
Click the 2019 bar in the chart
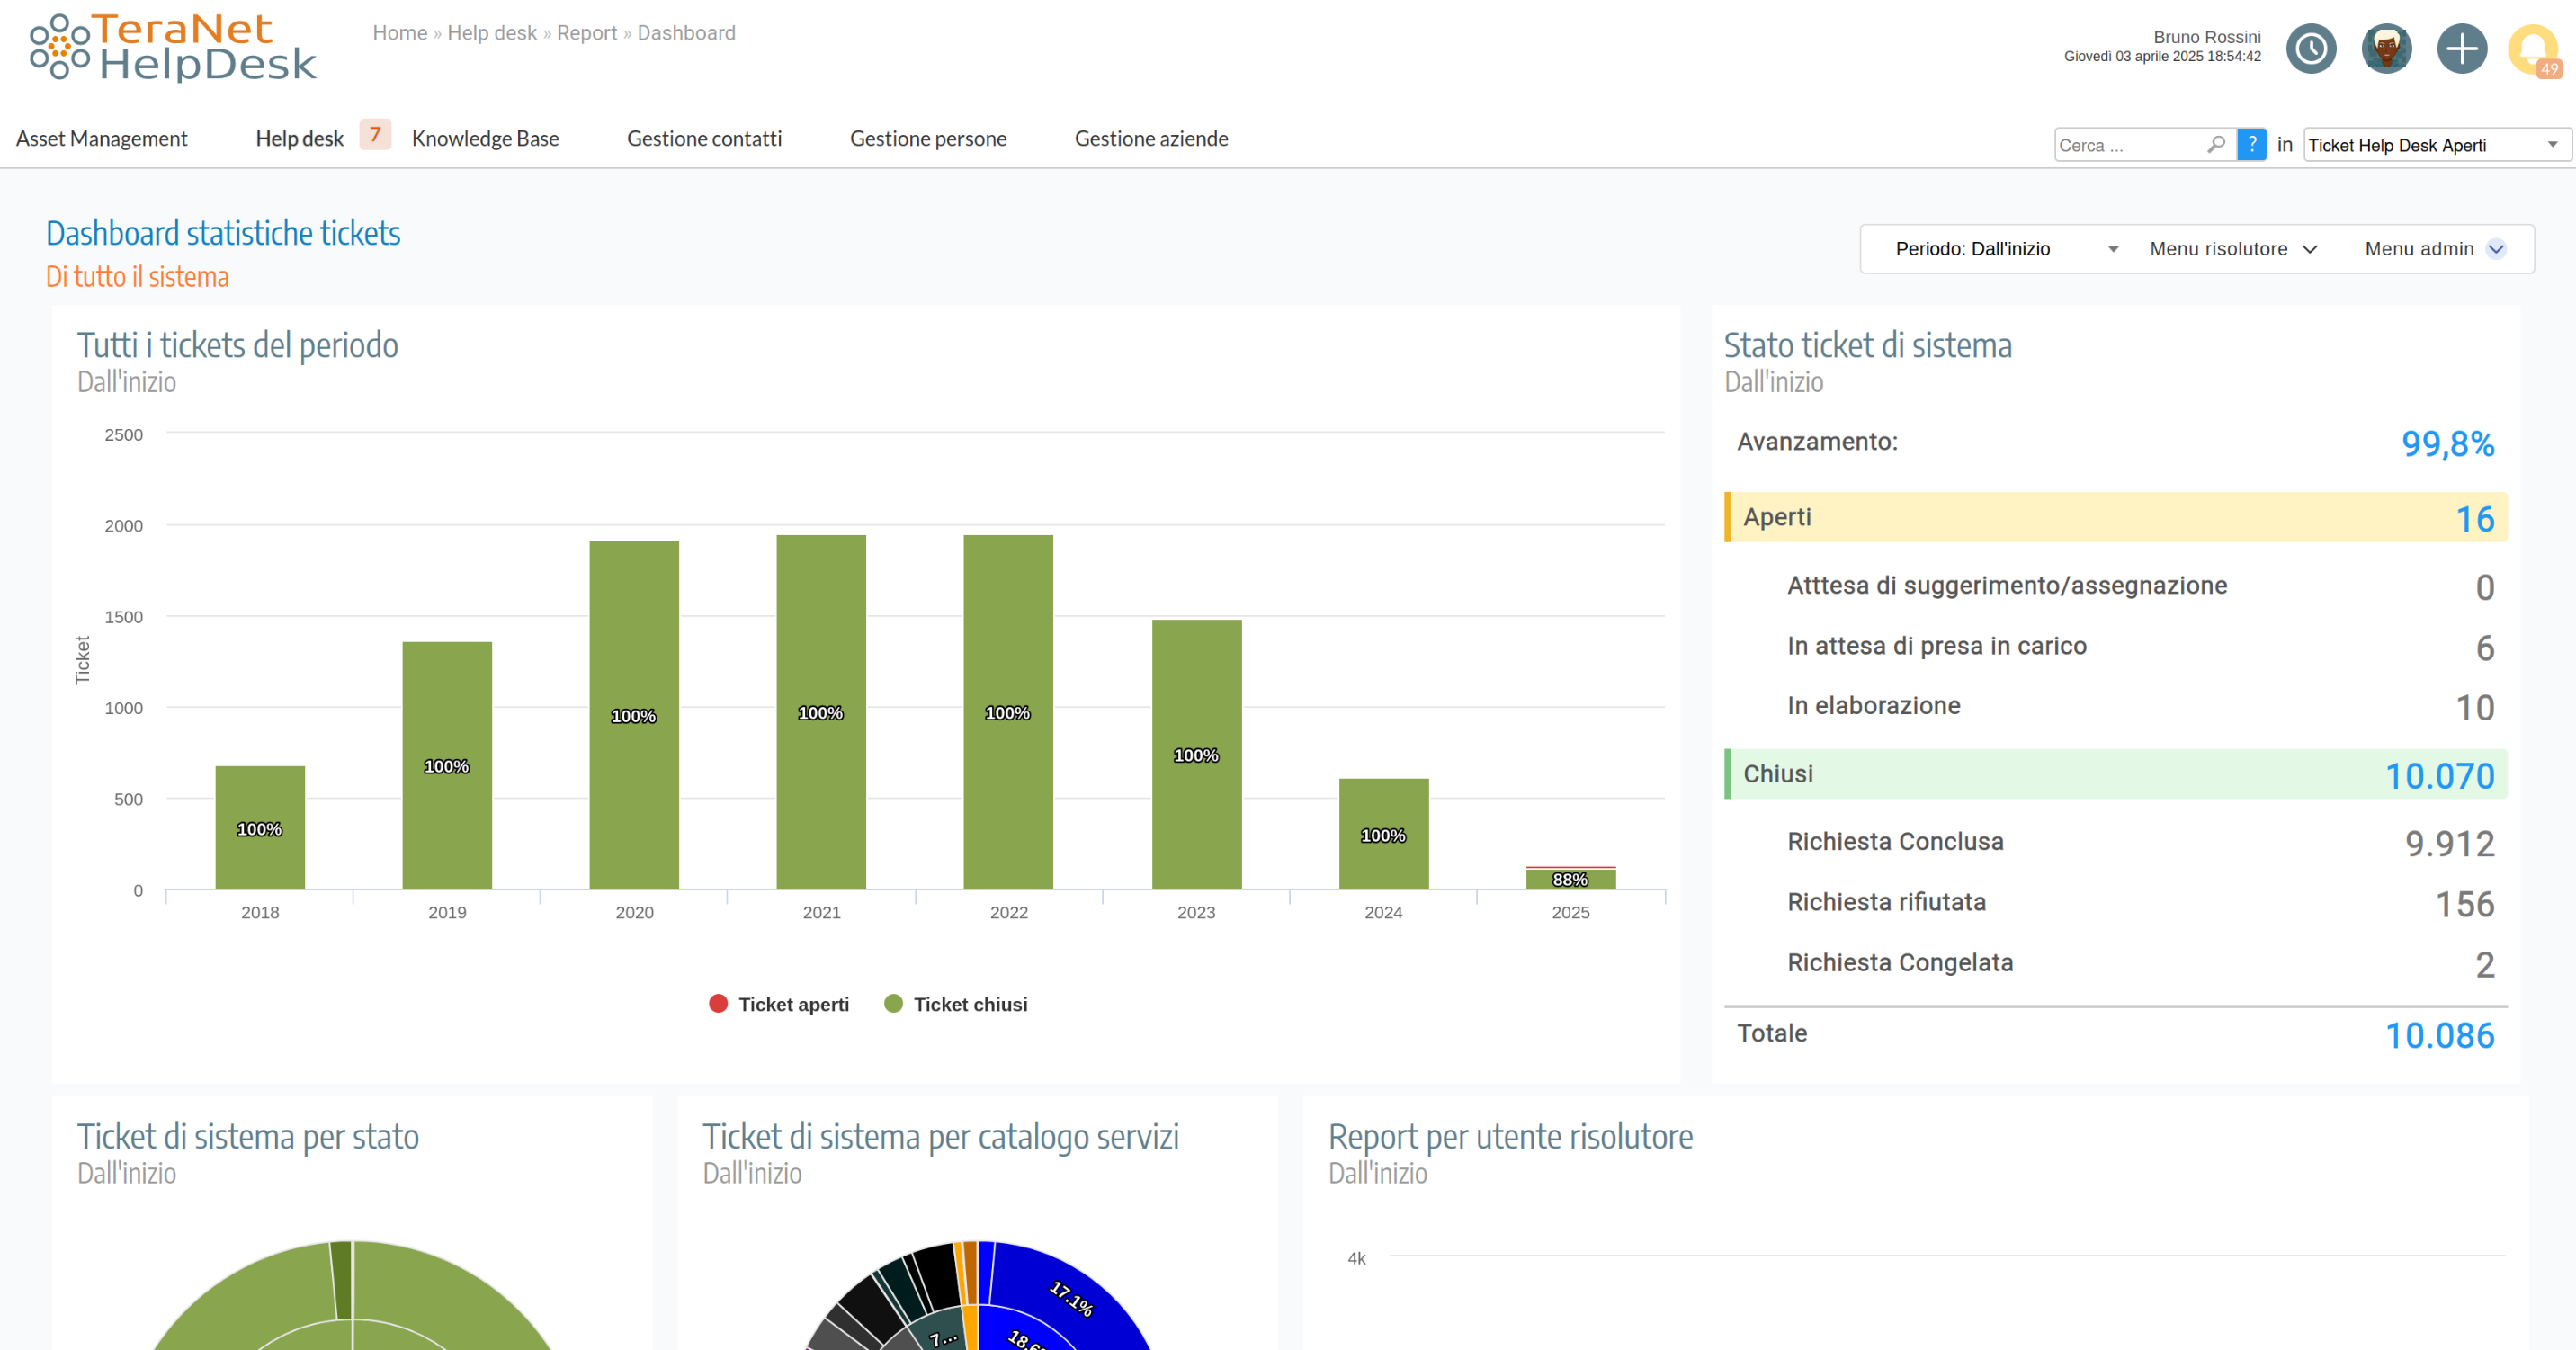coord(447,765)
